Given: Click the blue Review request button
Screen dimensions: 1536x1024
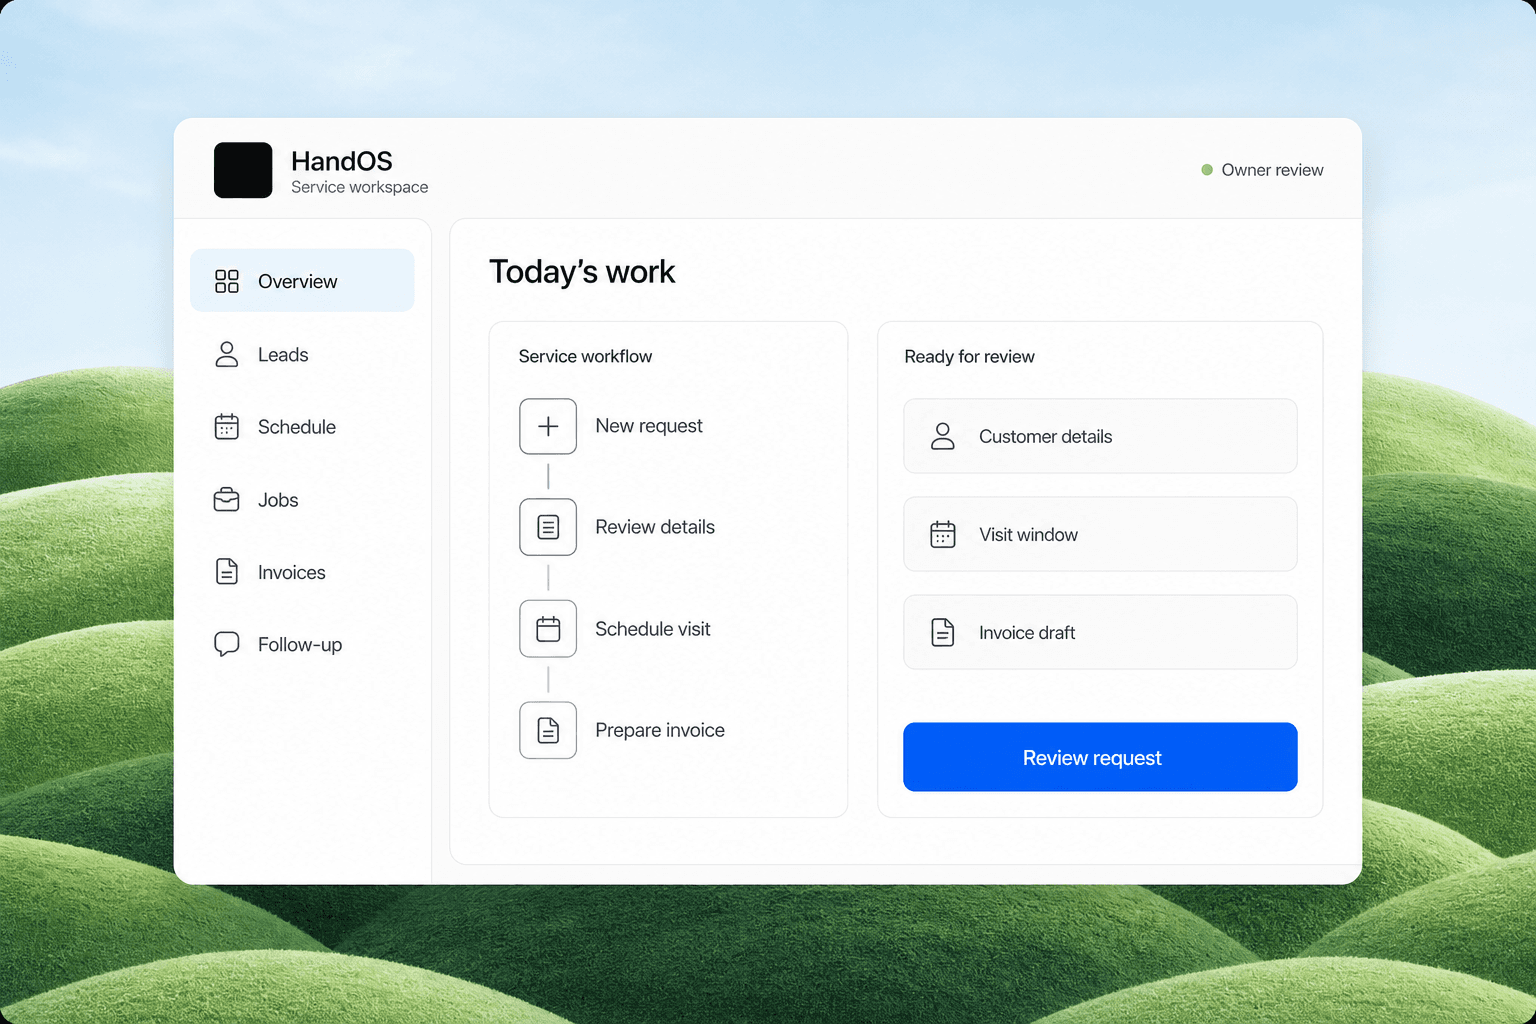Looking at the screenshot, I should pyautogui.click(x=1100, y=757).
